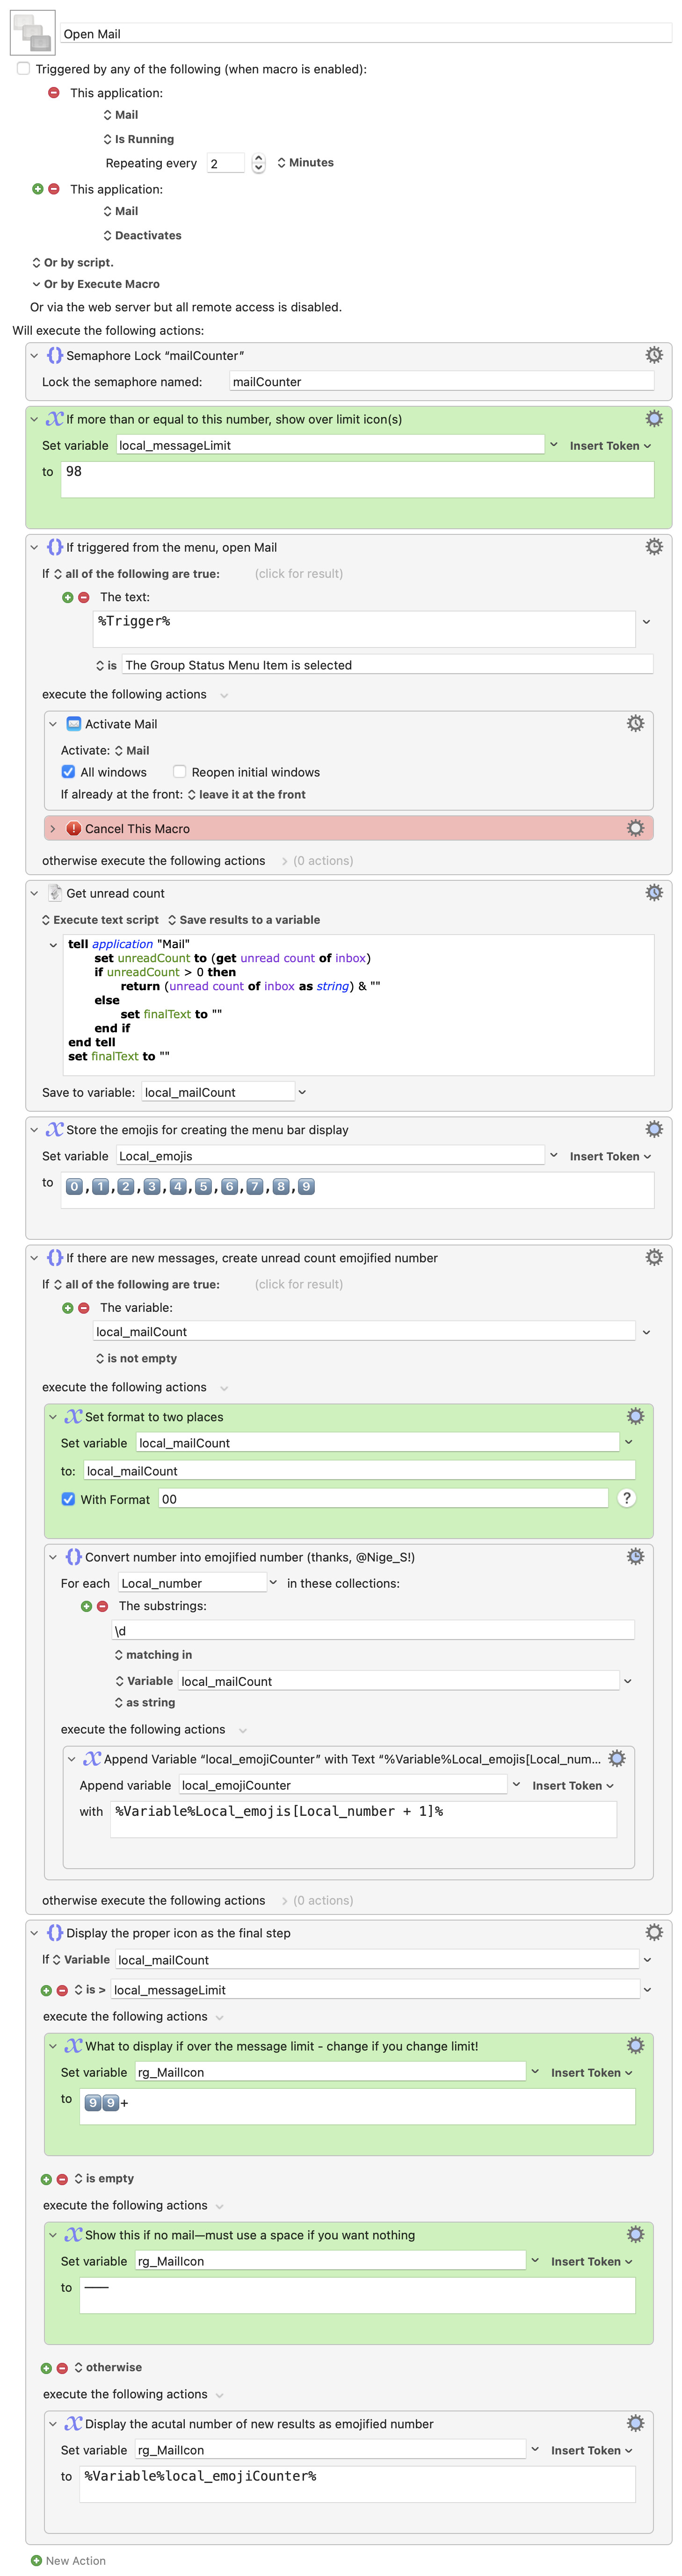This screenshot has width=682, height=2576.
Task: Click '(click for result)' in menu-trigger condition
Action: [x=299, y=574]
